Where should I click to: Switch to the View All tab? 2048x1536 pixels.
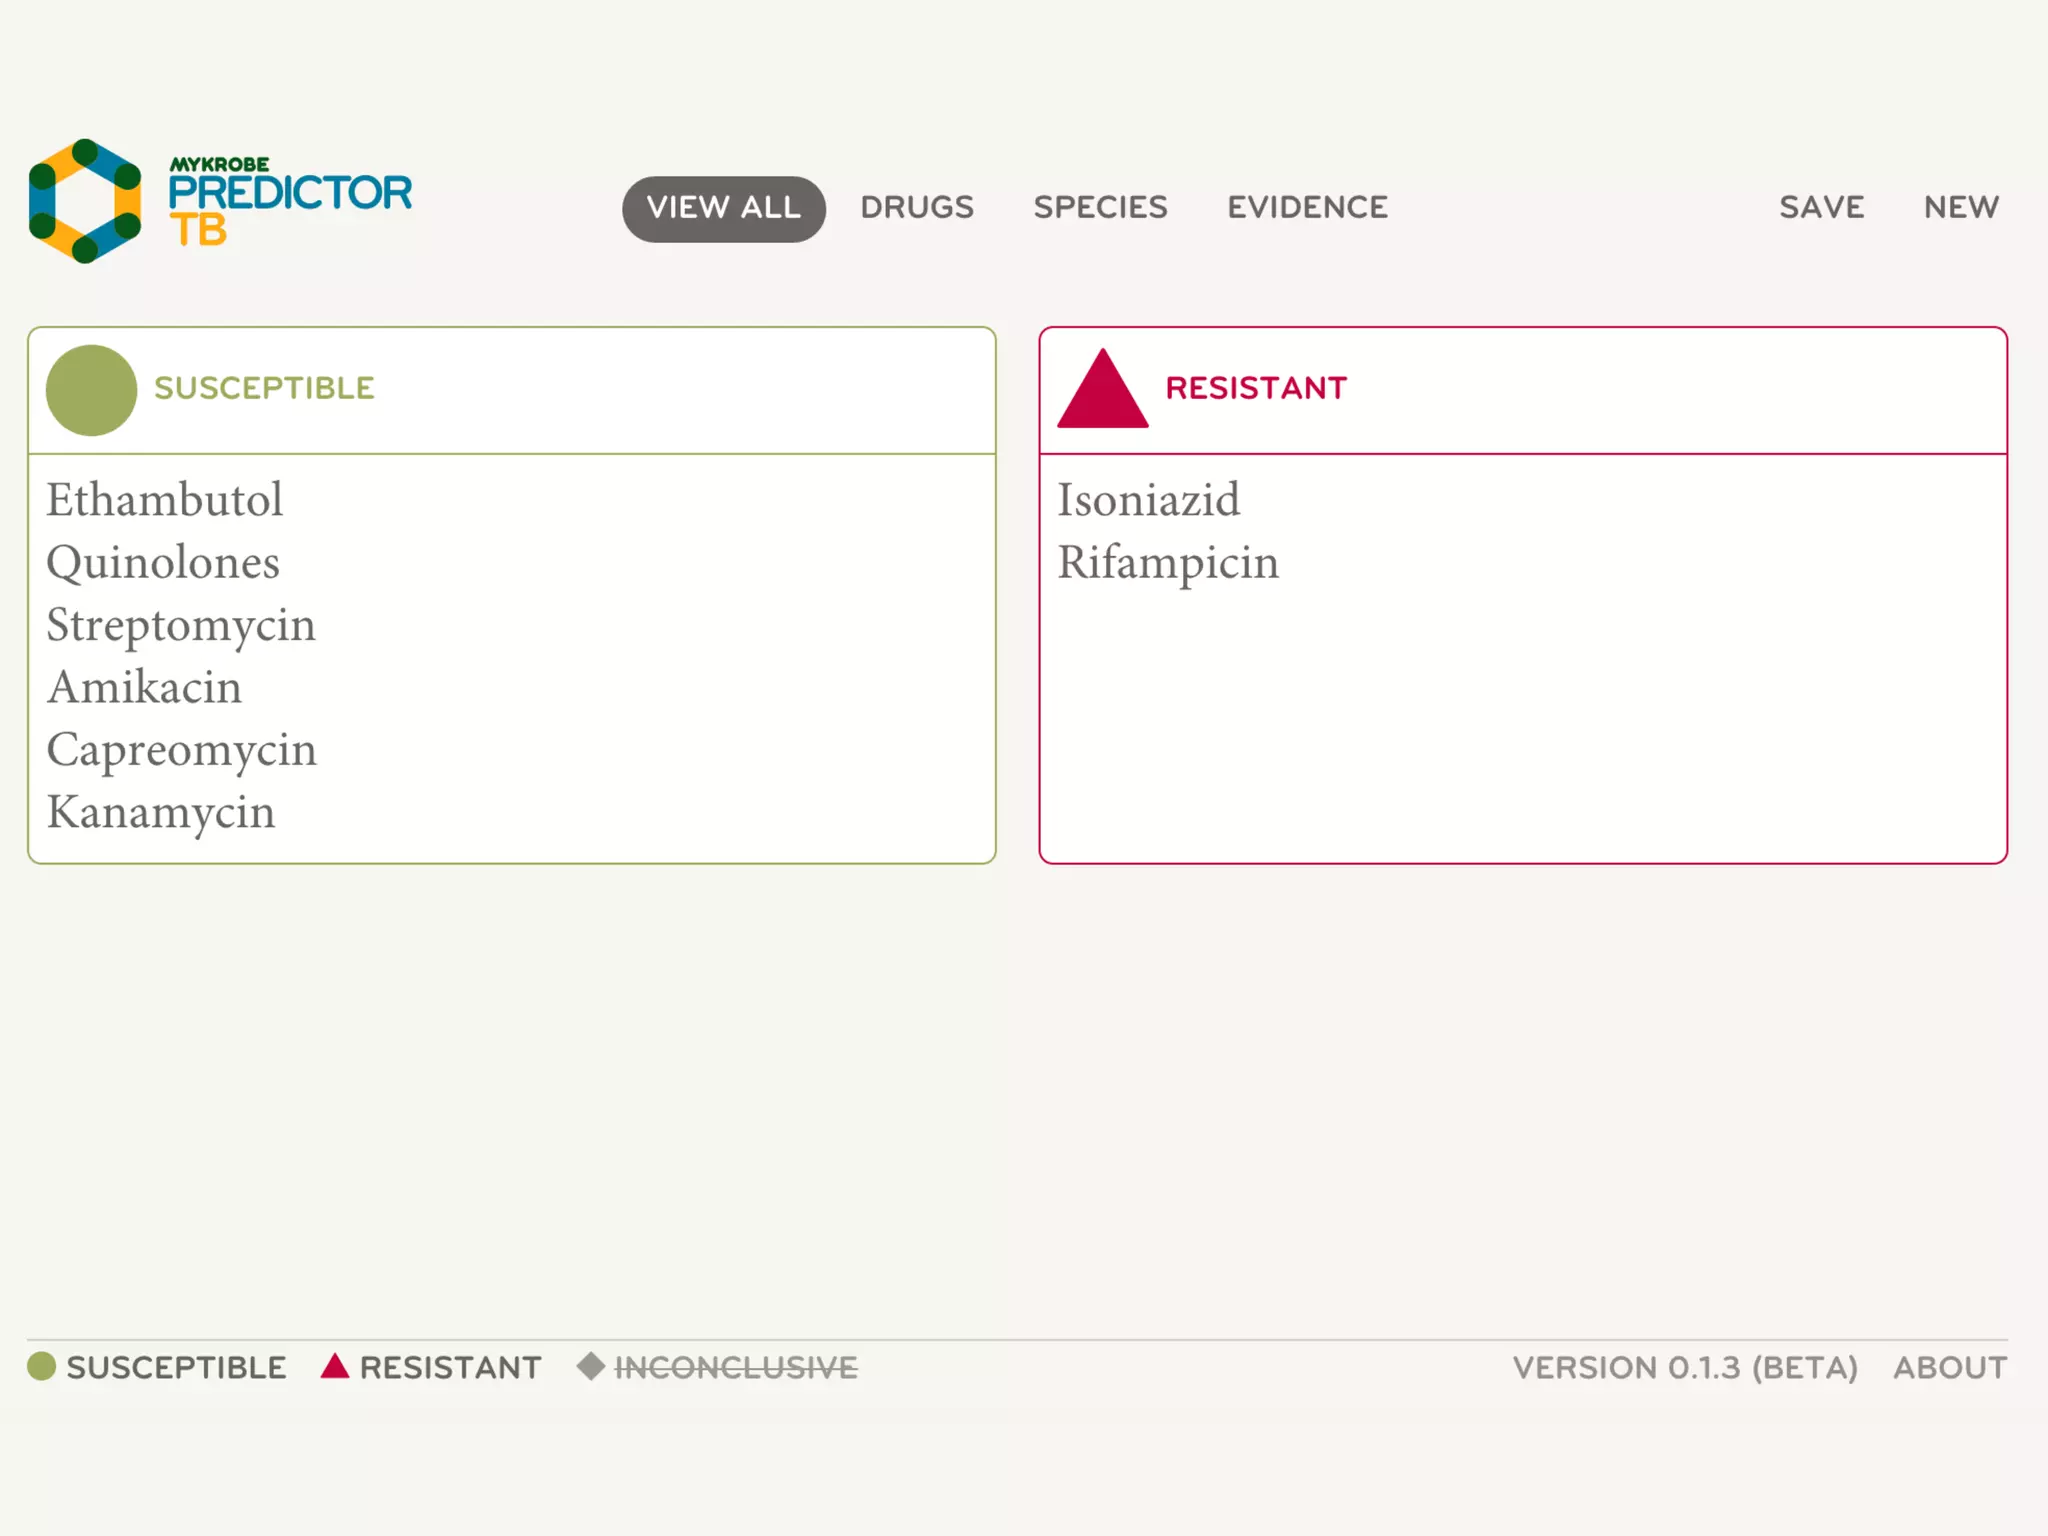[723, 208]
